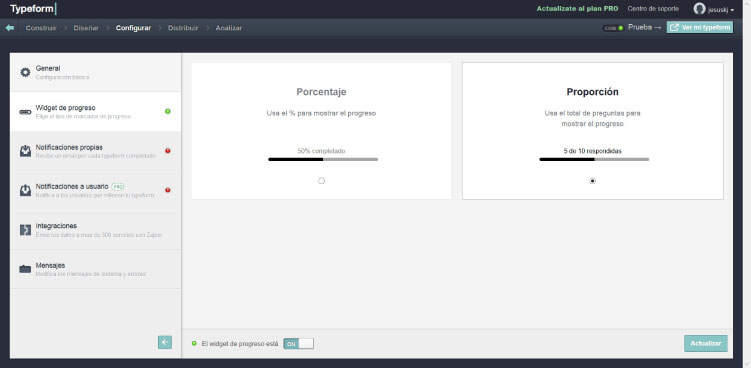The width and height of the screenshot is (751, 368).
Task: Click the text El widget de progreso está
Action: [239, 344]
